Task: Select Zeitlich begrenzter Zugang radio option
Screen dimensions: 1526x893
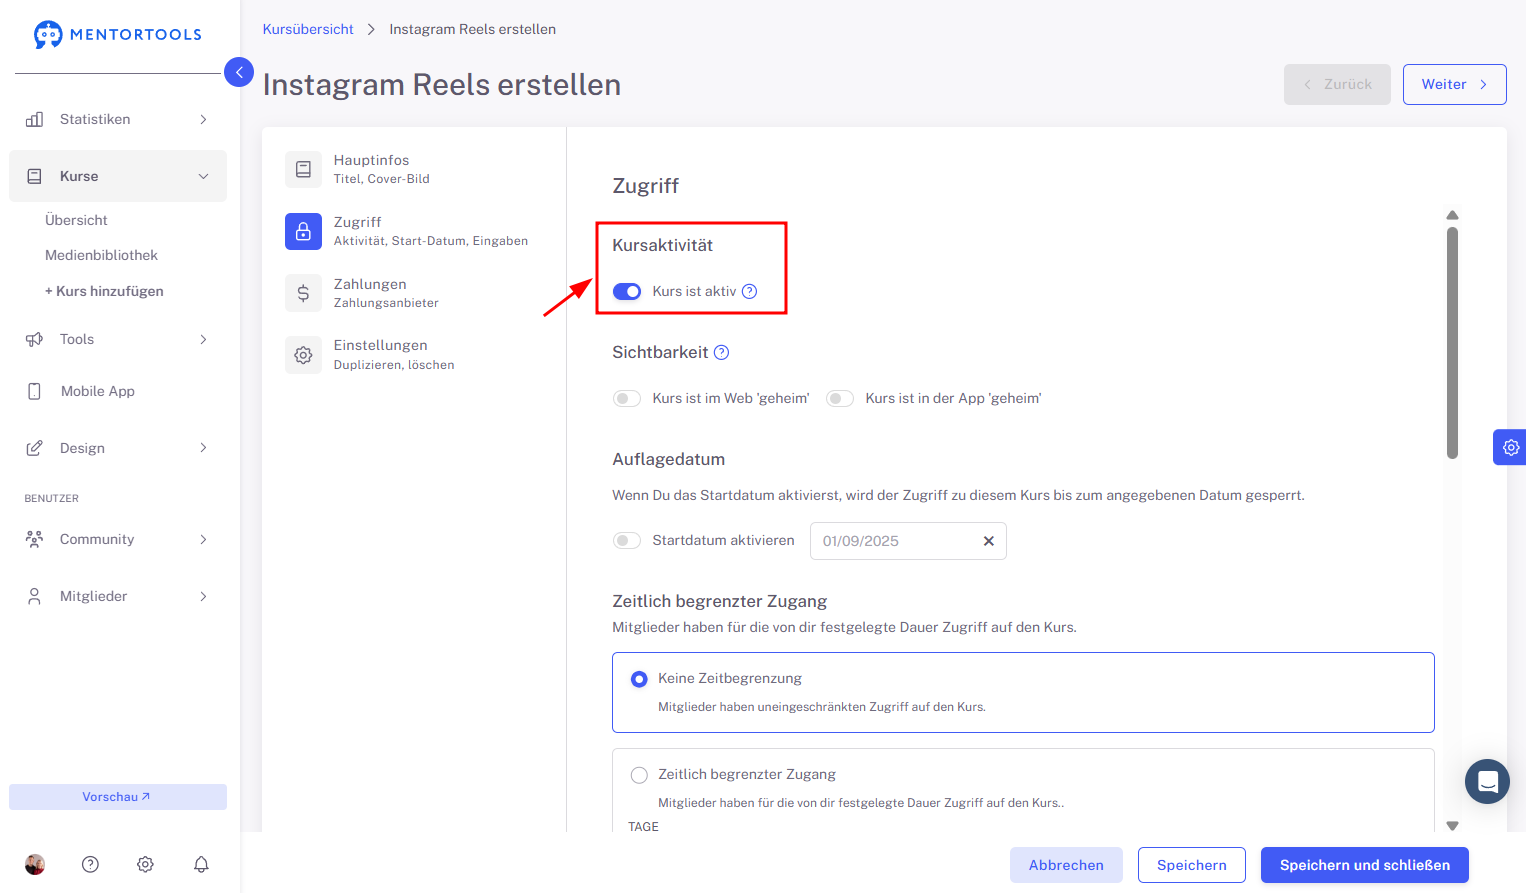Action: point(639,775)
